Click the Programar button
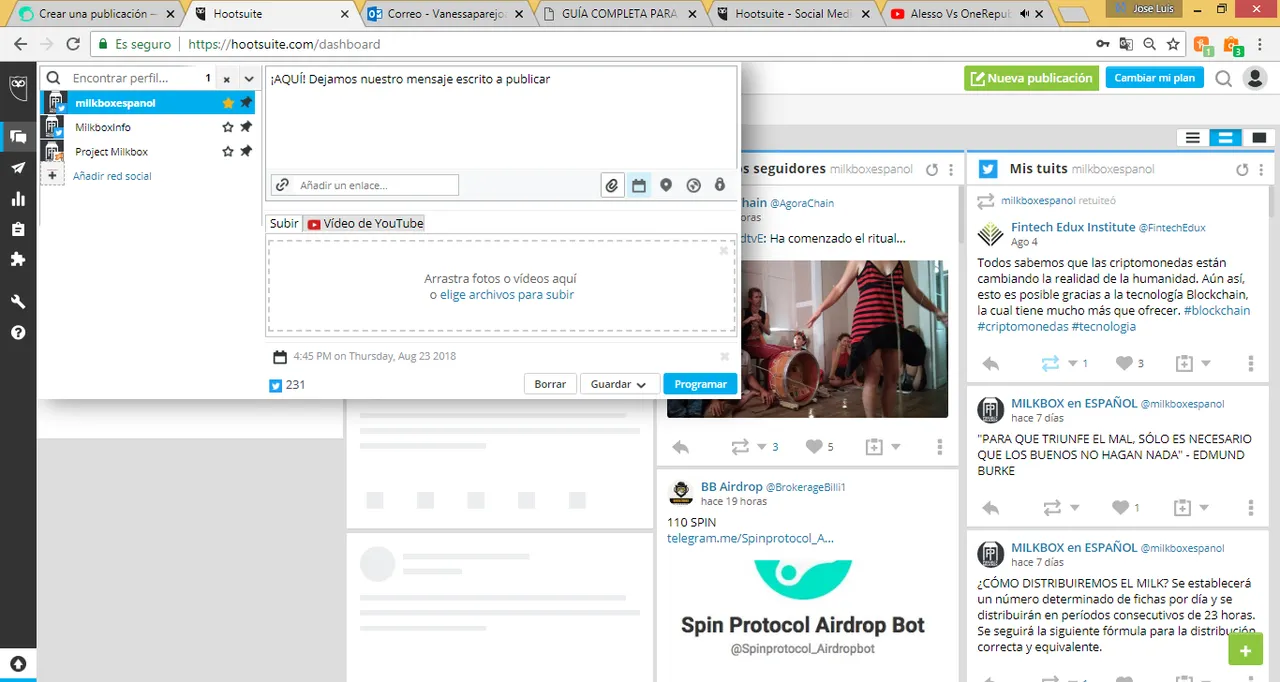 pyautogui.click(x=700, y=384)
